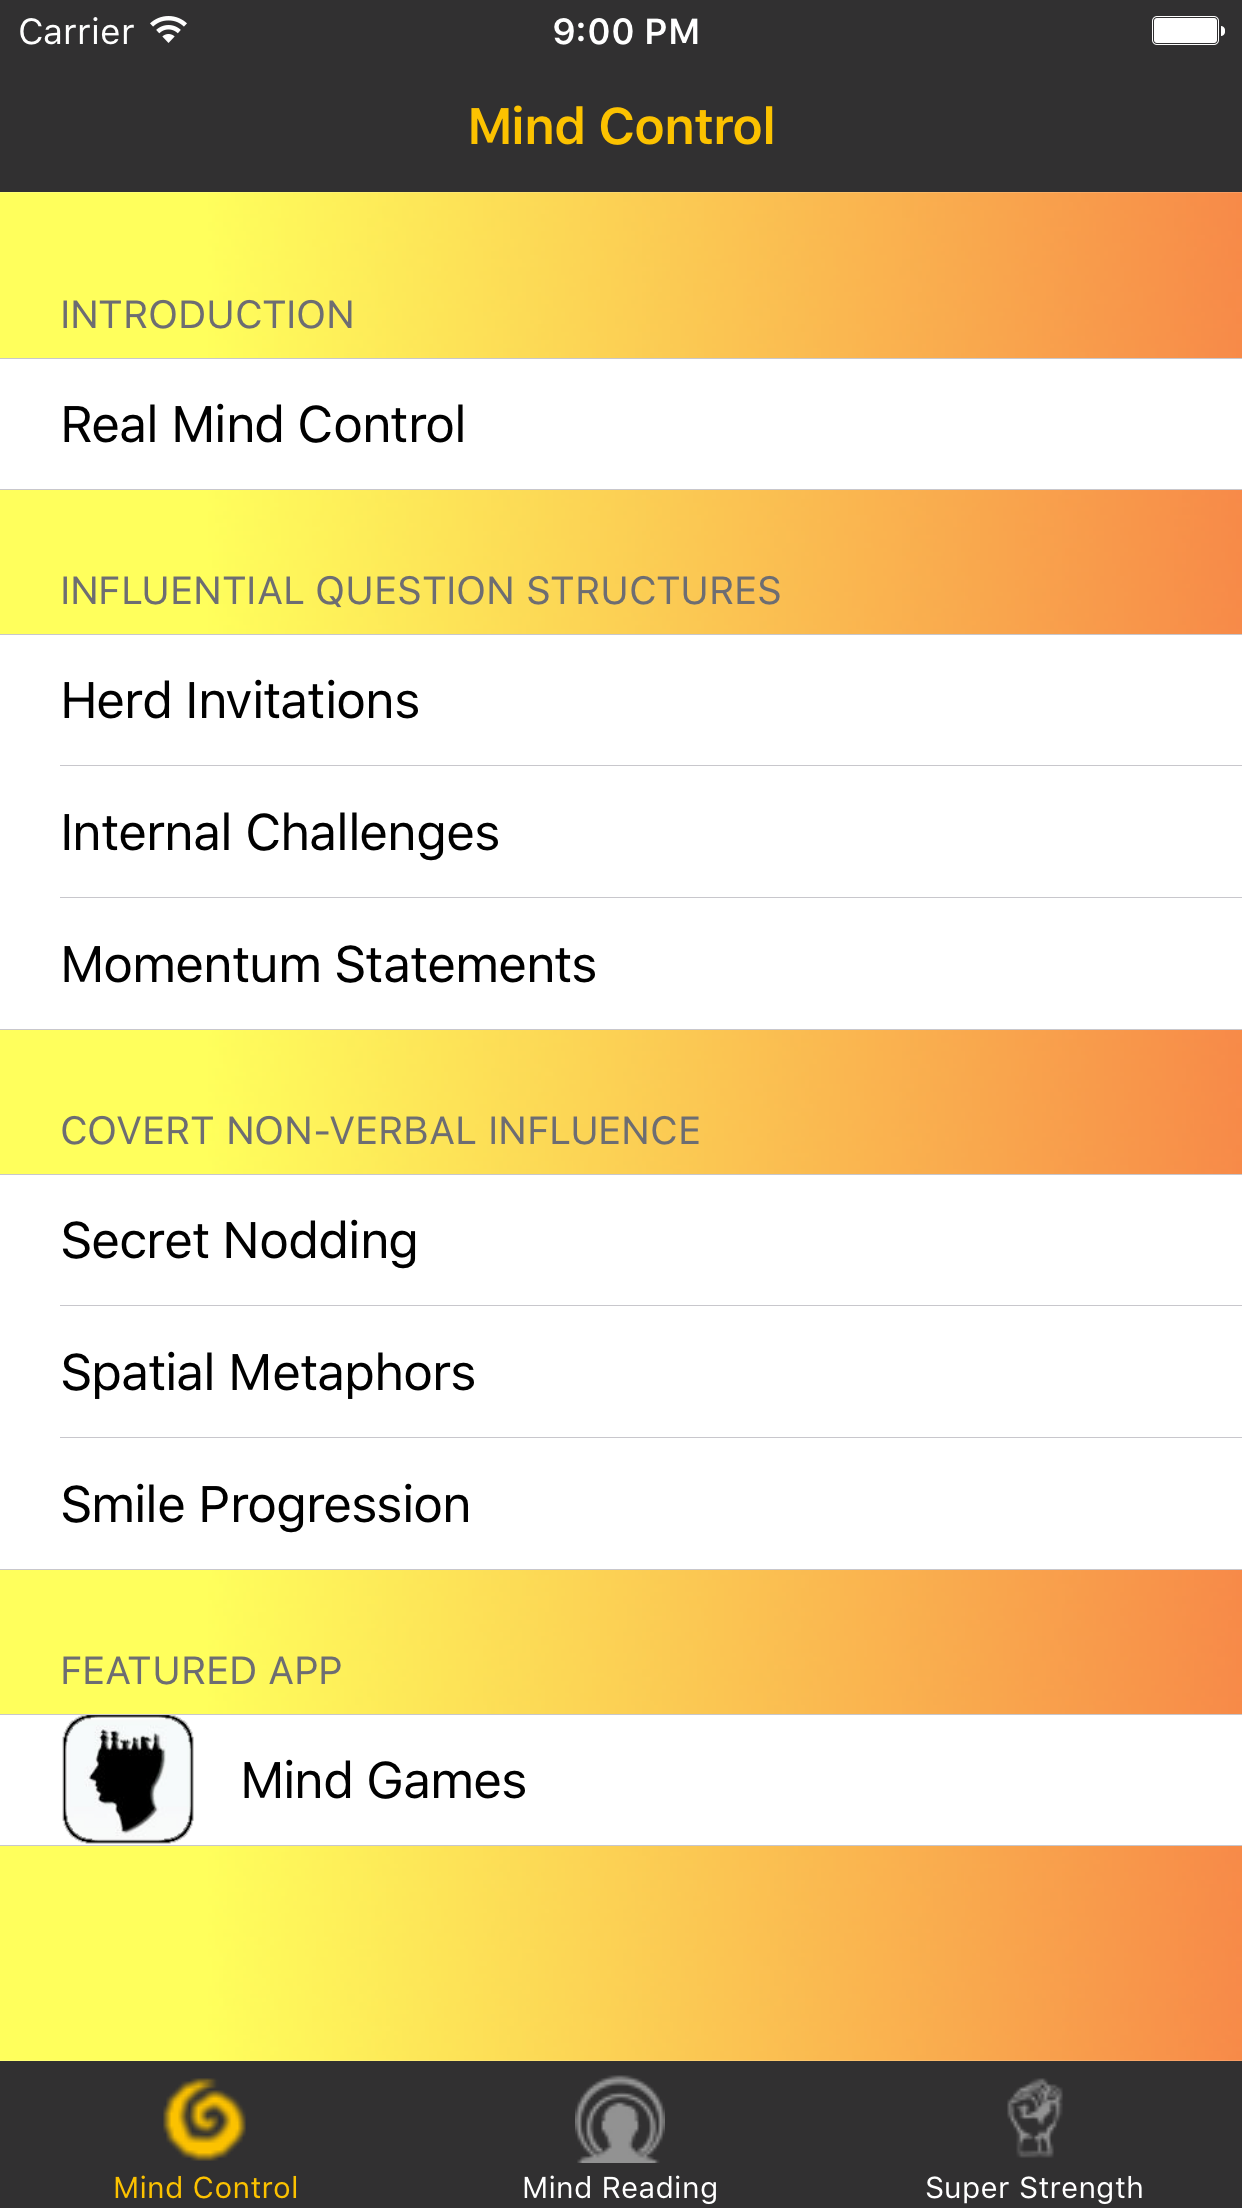Screen dimensions: 1242x2208
Task: Tap the battery indicator icon
Action: (x=1187, y=31)
